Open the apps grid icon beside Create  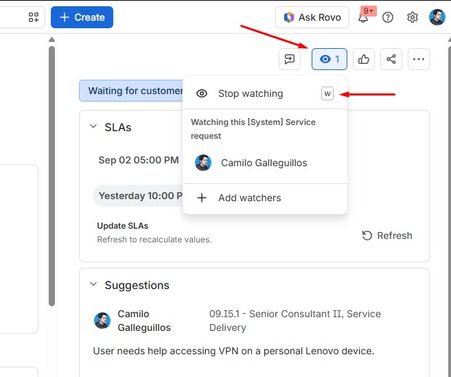34,17
